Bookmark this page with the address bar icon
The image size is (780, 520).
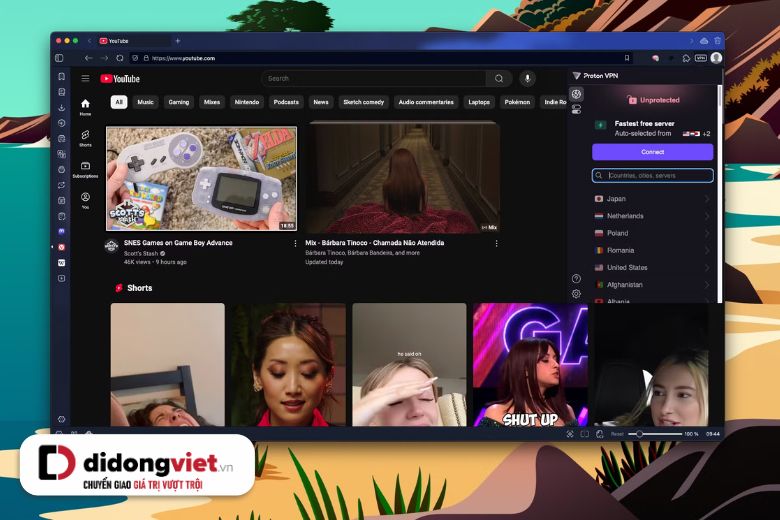pyautogui.click(x=627, y=58)
